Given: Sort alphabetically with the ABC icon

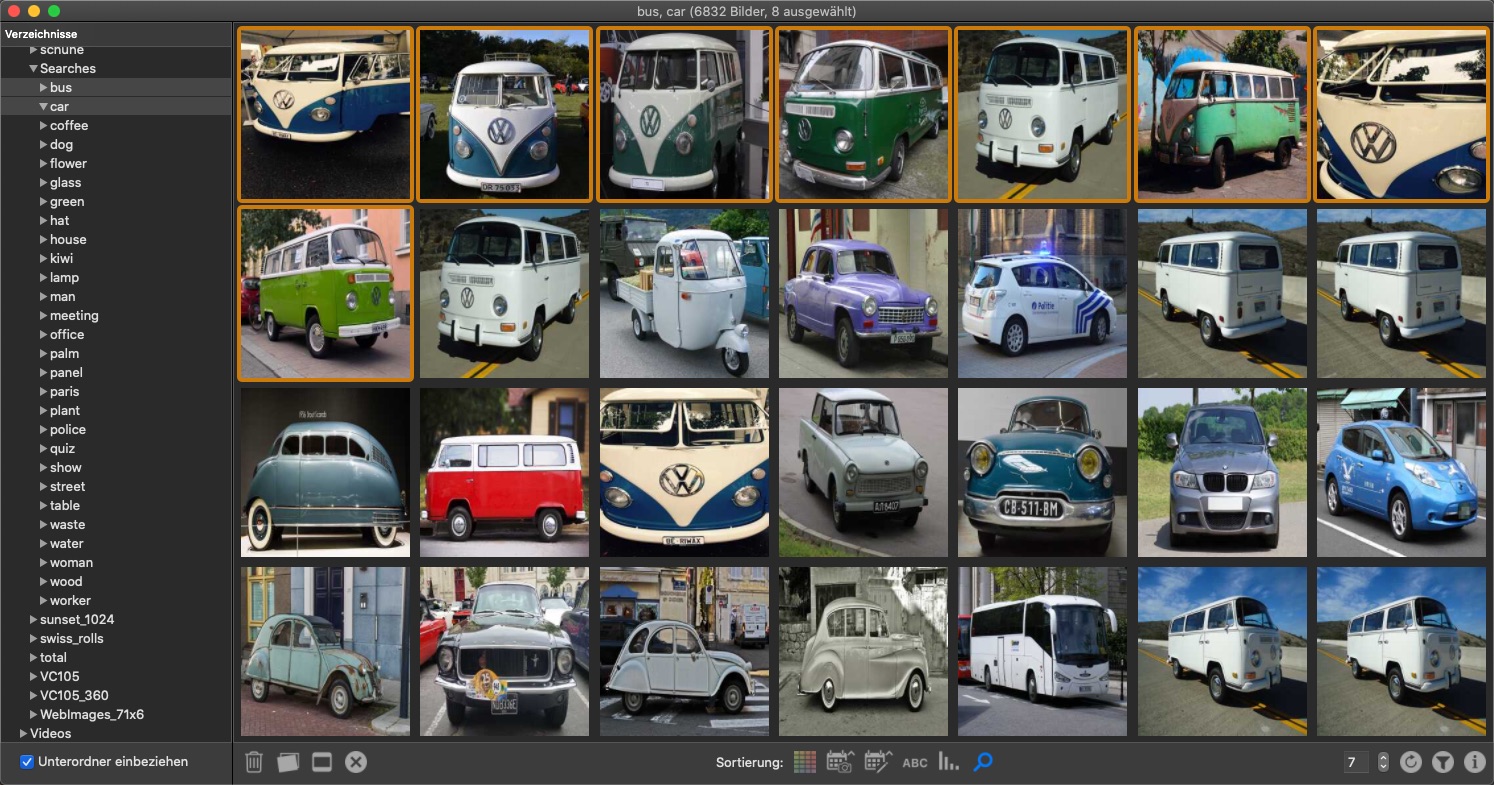Looking at the screenshot, I should coord(915,763).
